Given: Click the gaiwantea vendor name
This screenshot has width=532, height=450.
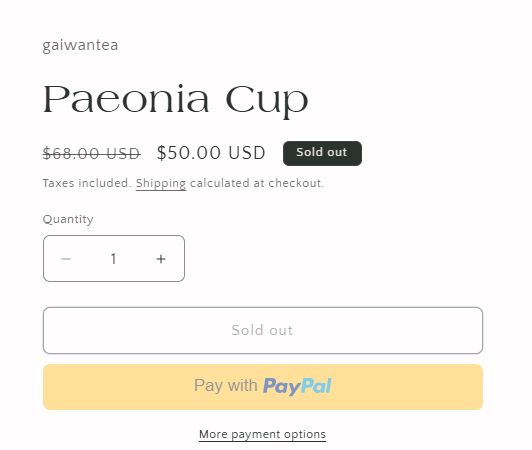Looking at the screenshot, I should point(80,45).
